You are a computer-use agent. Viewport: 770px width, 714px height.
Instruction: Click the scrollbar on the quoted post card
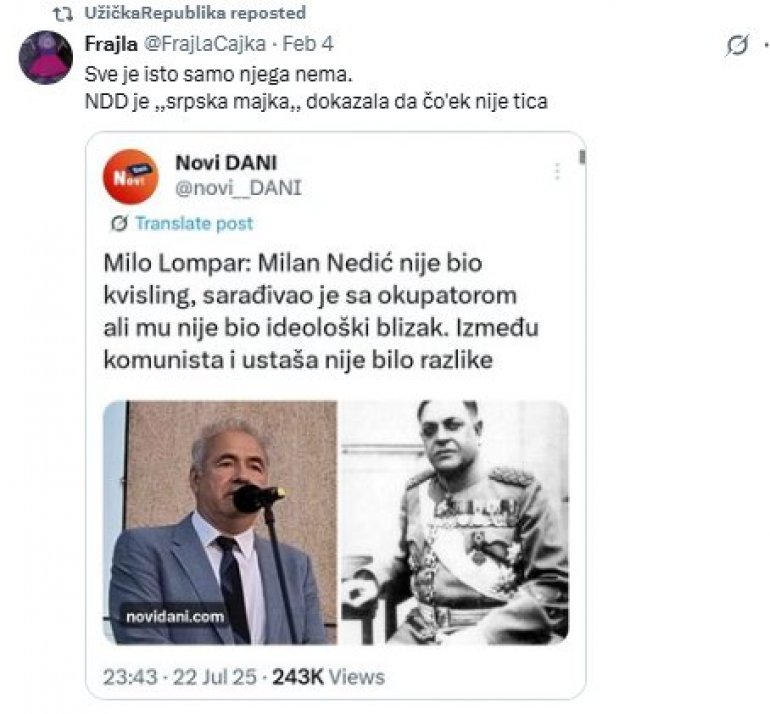pyautogui.click(x=581, y=158)
